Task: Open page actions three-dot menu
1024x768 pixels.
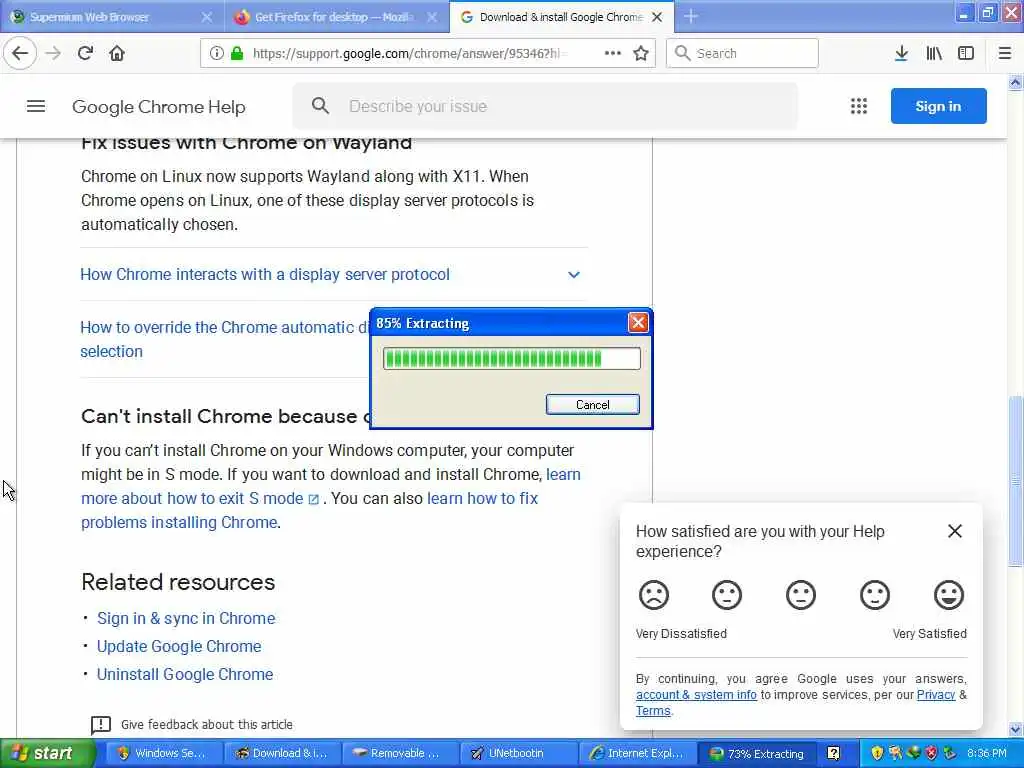Action: click(x=613, y=53)
